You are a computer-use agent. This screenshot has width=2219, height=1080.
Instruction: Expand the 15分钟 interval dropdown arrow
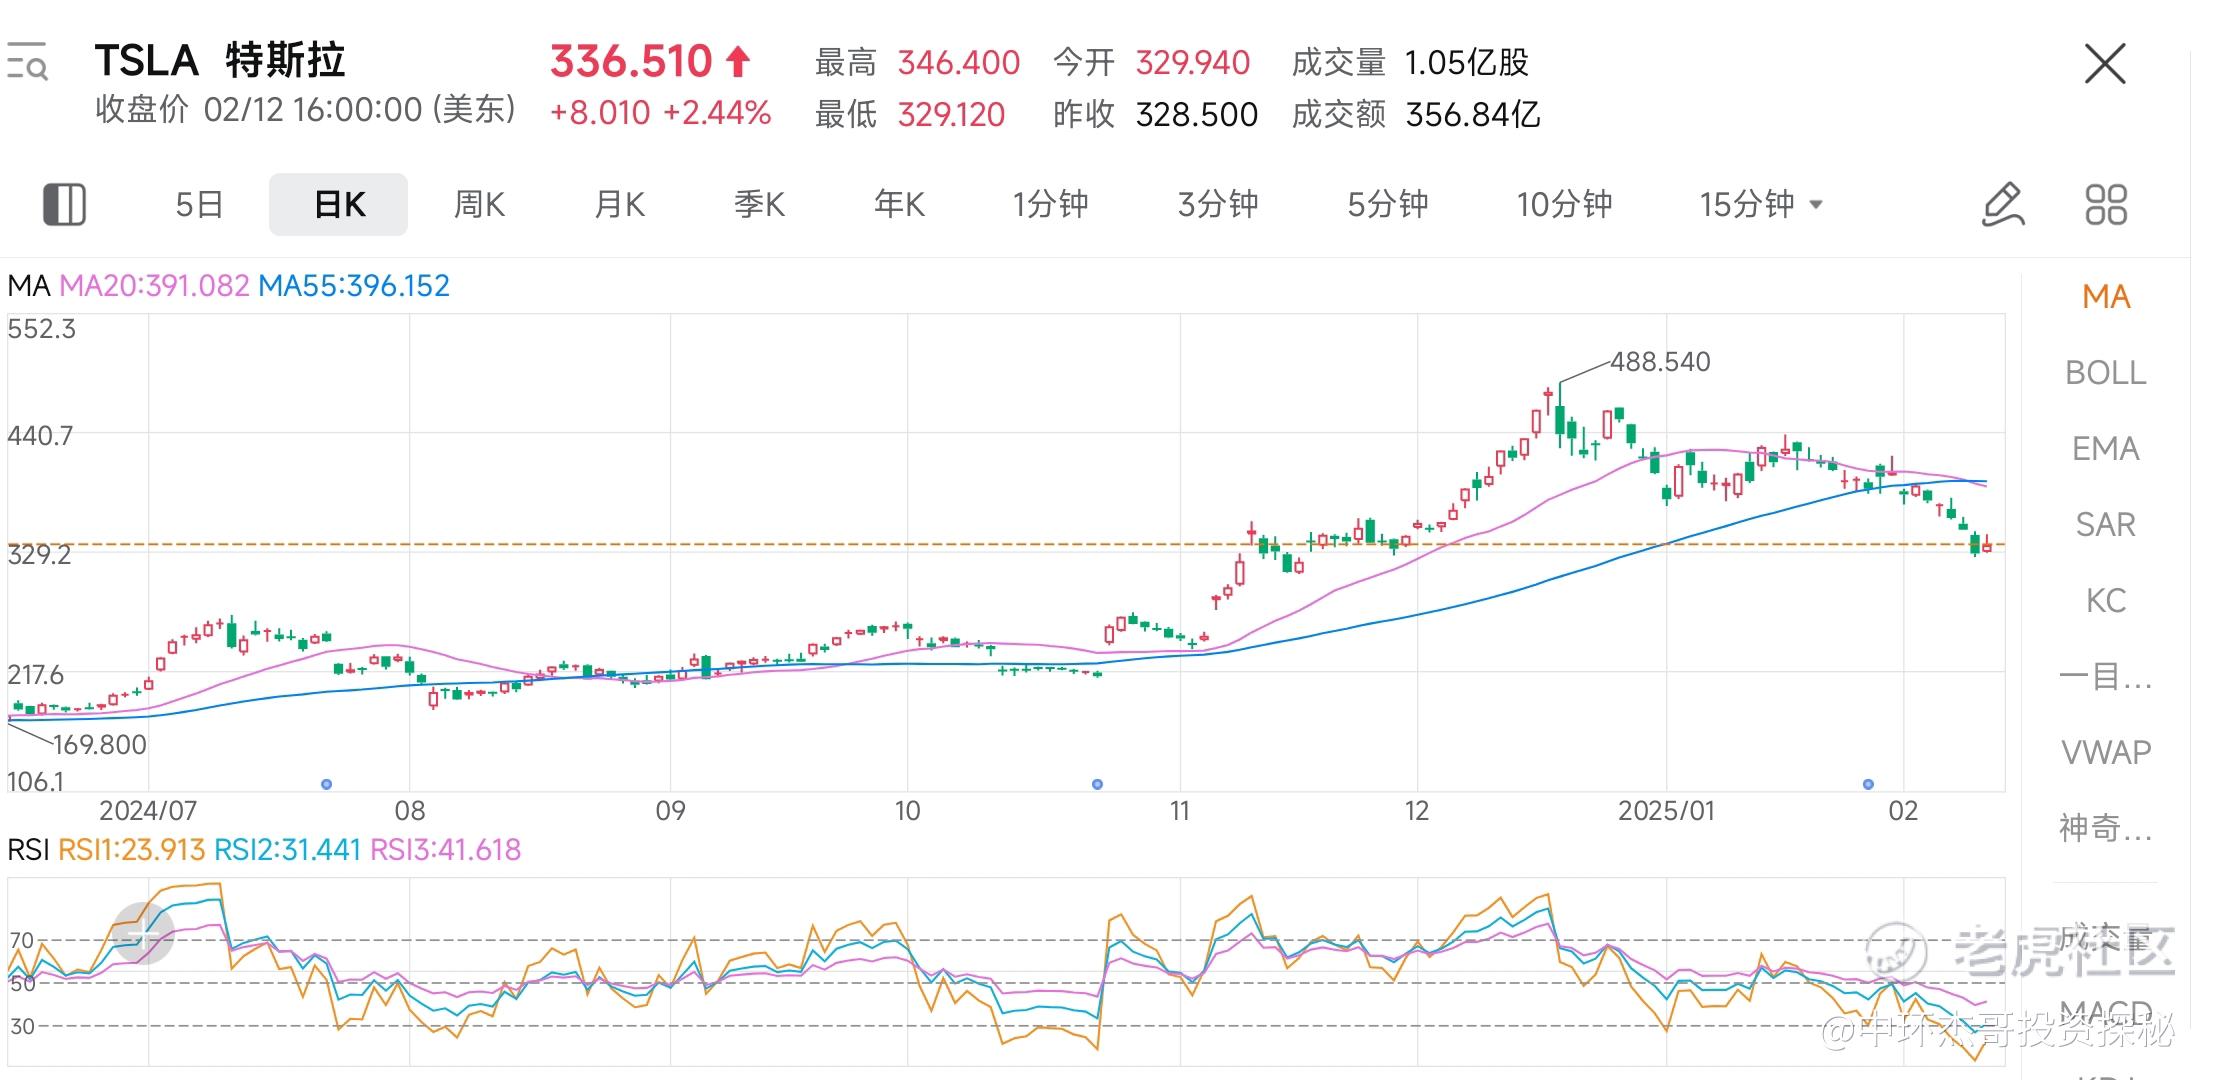tap(1816, 205)
